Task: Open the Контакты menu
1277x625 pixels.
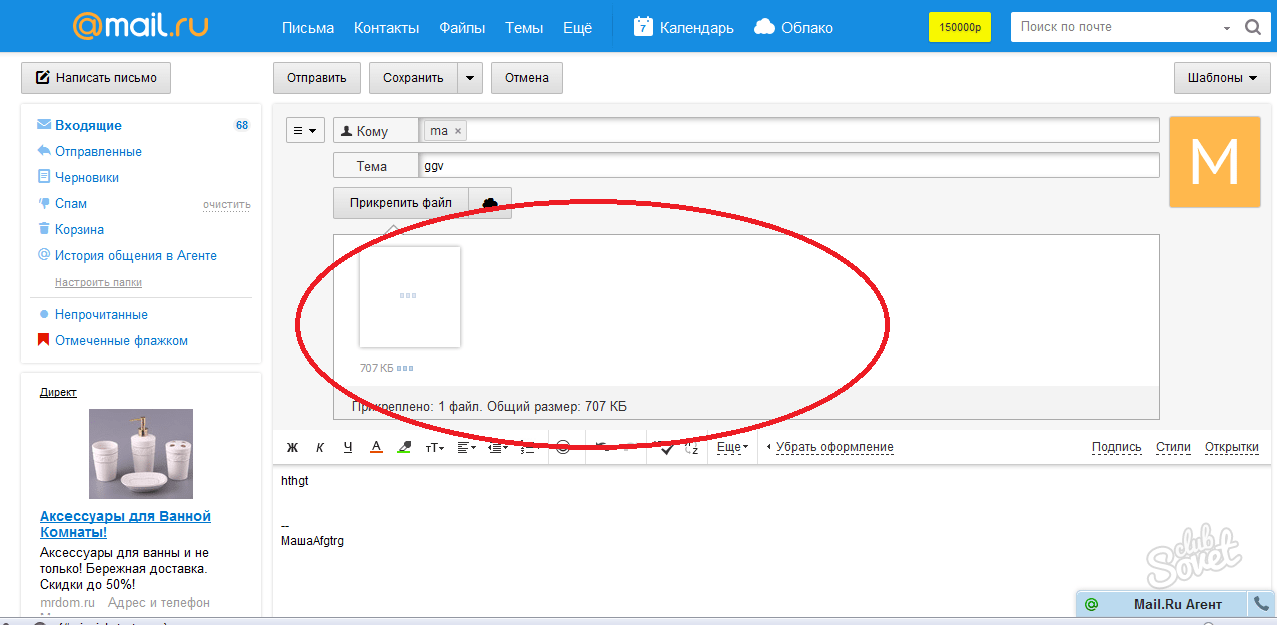Action: tap(387, 28)
